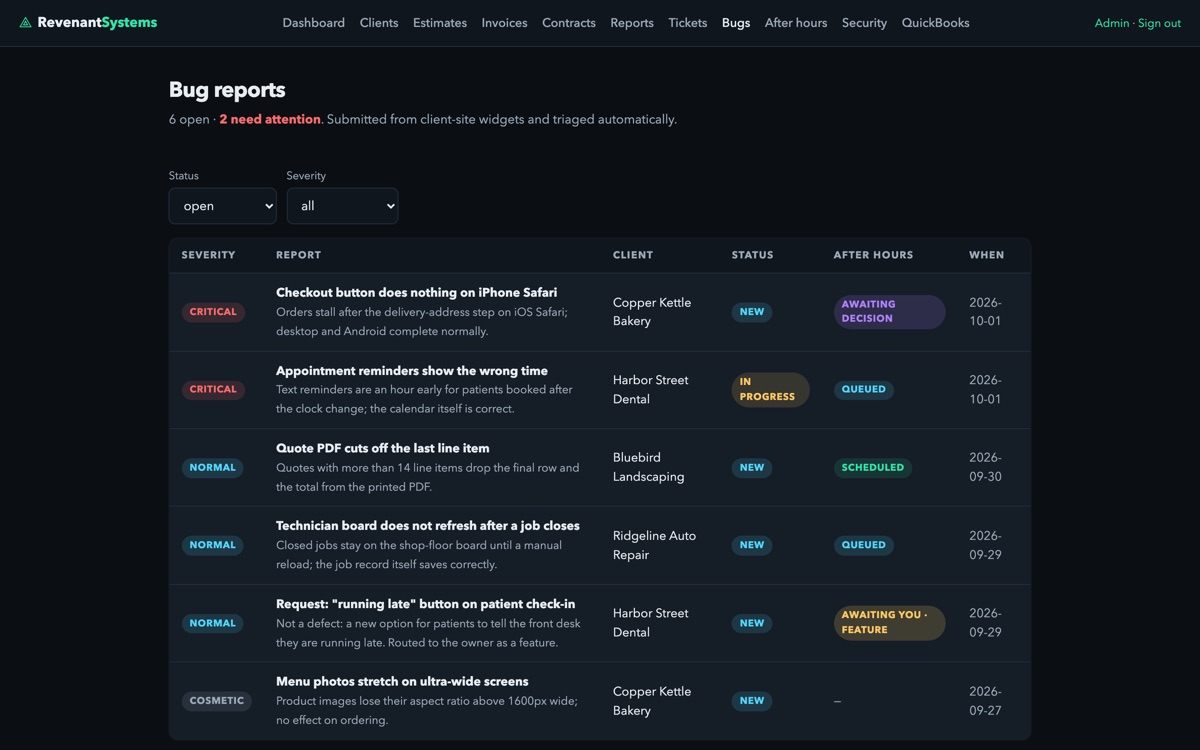Screen dimensions: 1200x750
Task: View the Reports section
Action: (632, 23)
